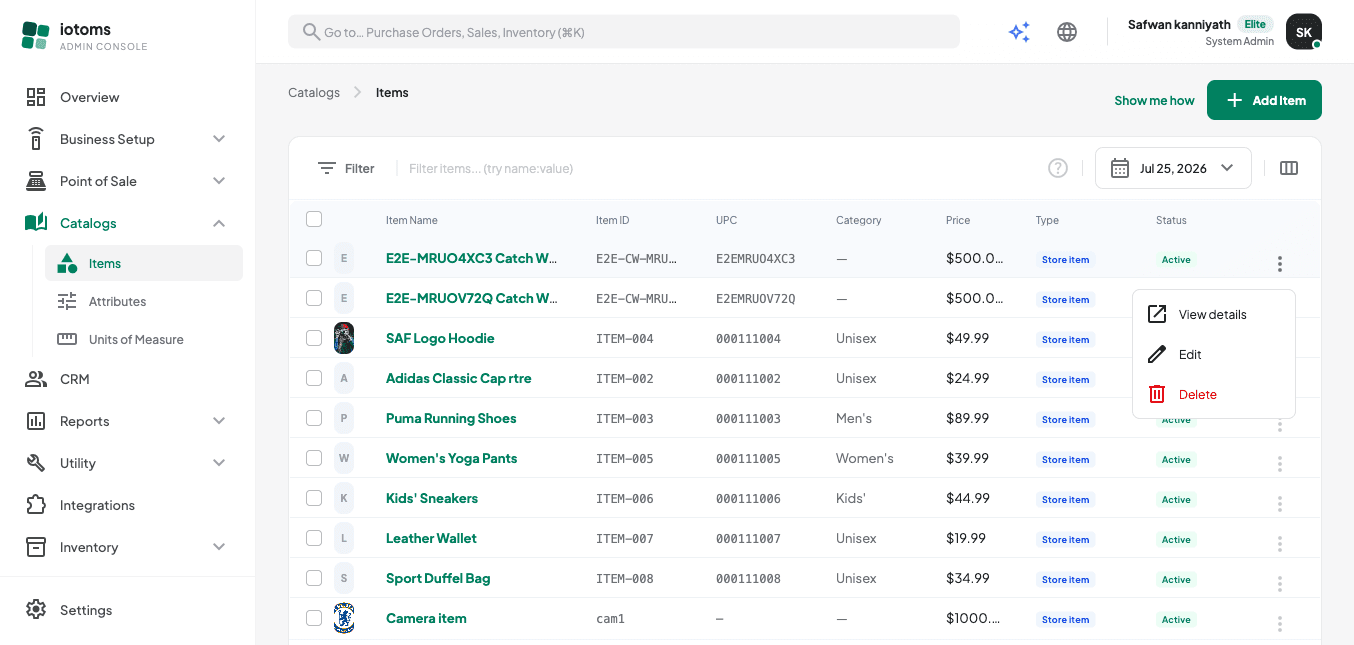Check the SAF Logo Hoodie row checkbox
This screenshot has height=645, width=1354.
[x=314, y=338]
